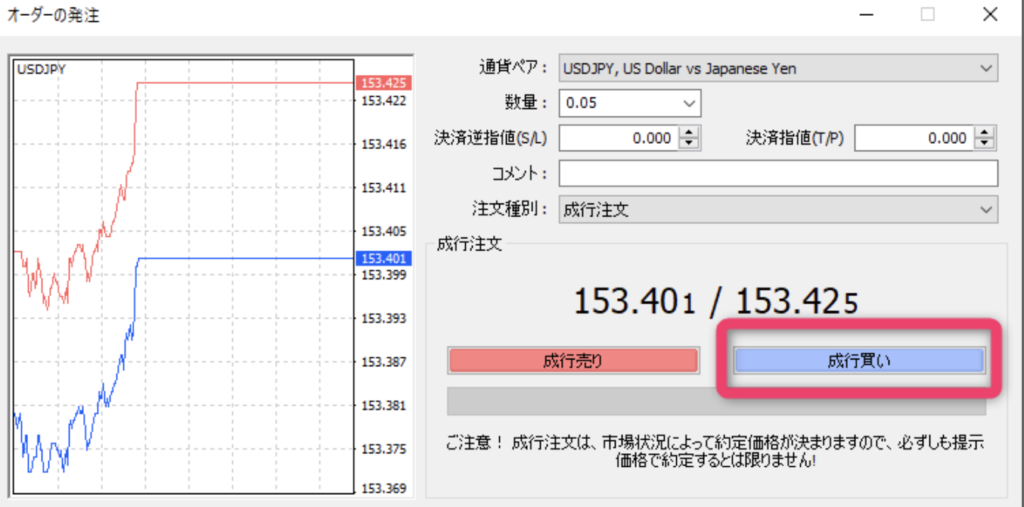Minimize the order window
This screenshot has height=507, width=1024.
(865, 15)
